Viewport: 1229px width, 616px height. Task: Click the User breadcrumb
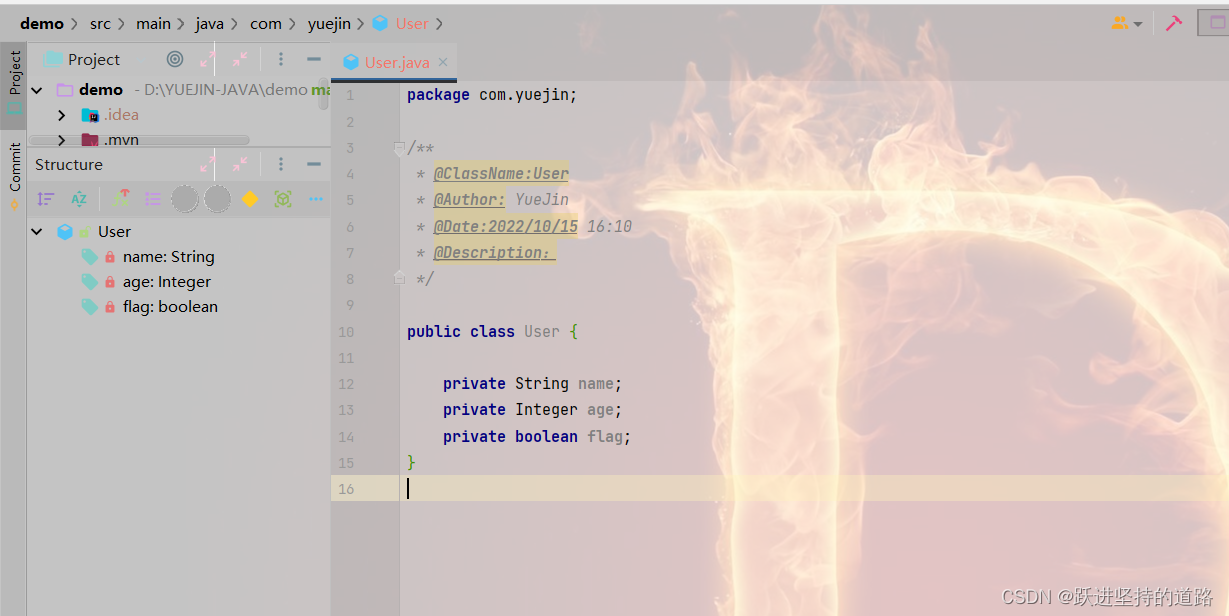(x=411, y=23)
